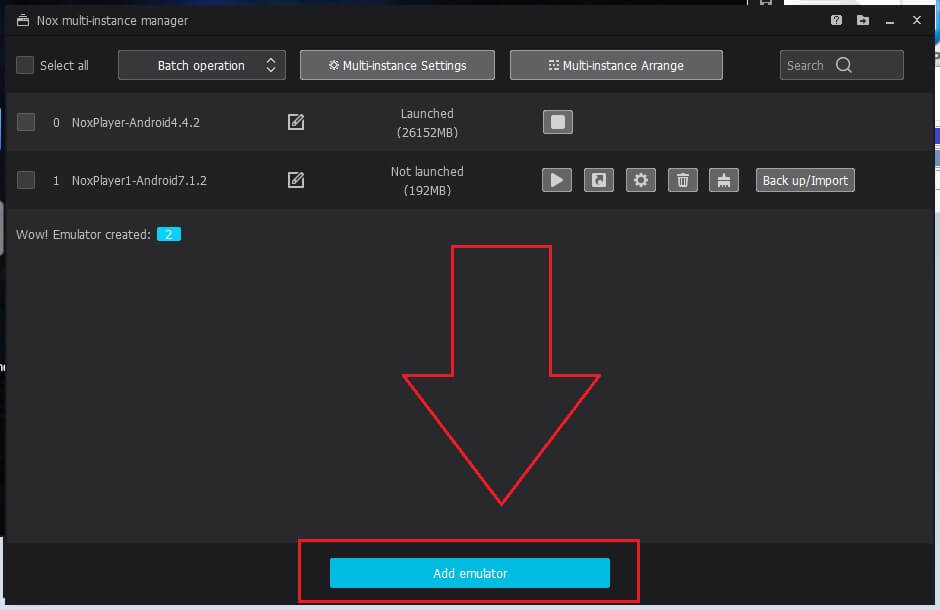Click the Back up/Import button
The height and width of the screenshot is (610, 940).
point(805,180)
